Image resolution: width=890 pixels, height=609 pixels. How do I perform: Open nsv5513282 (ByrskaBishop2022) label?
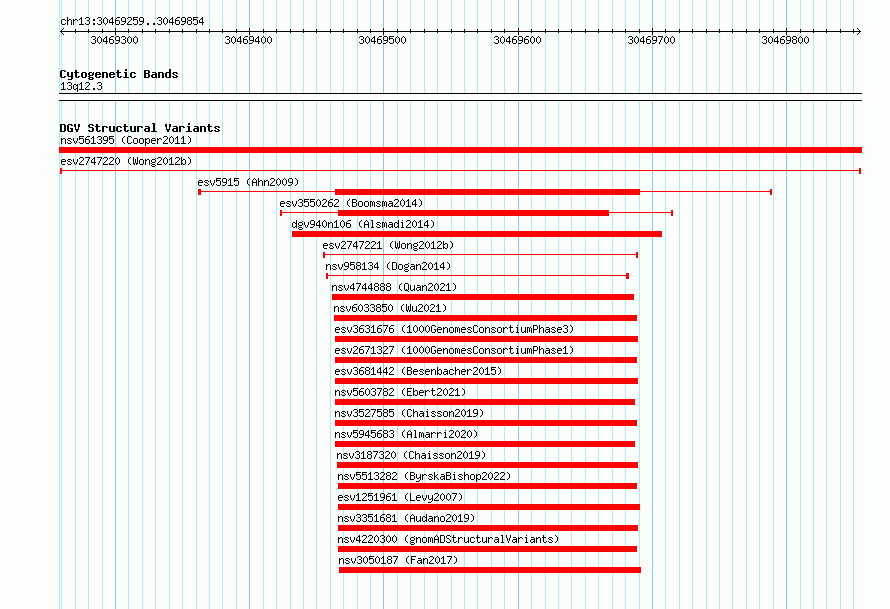424,476
